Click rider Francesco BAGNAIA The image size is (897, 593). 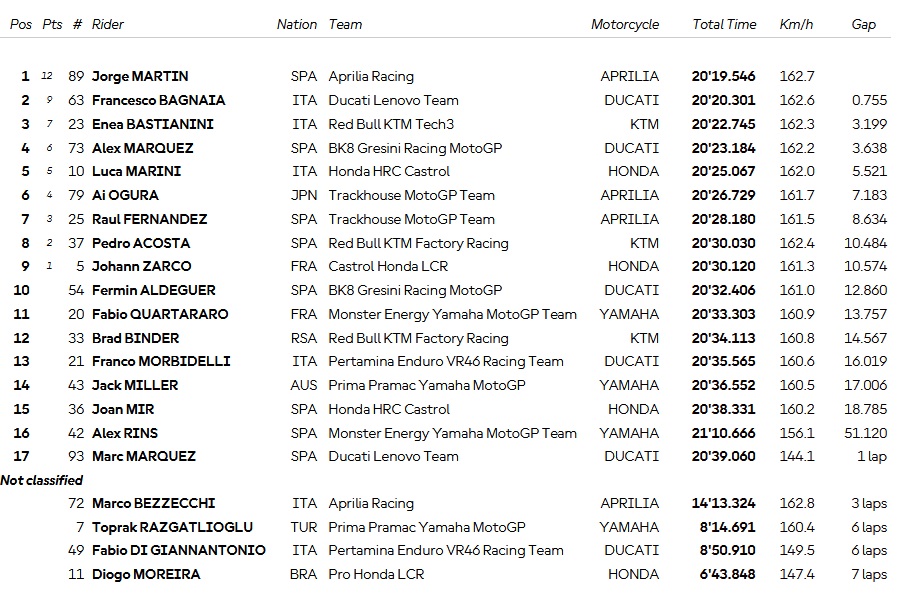[158, 100]
